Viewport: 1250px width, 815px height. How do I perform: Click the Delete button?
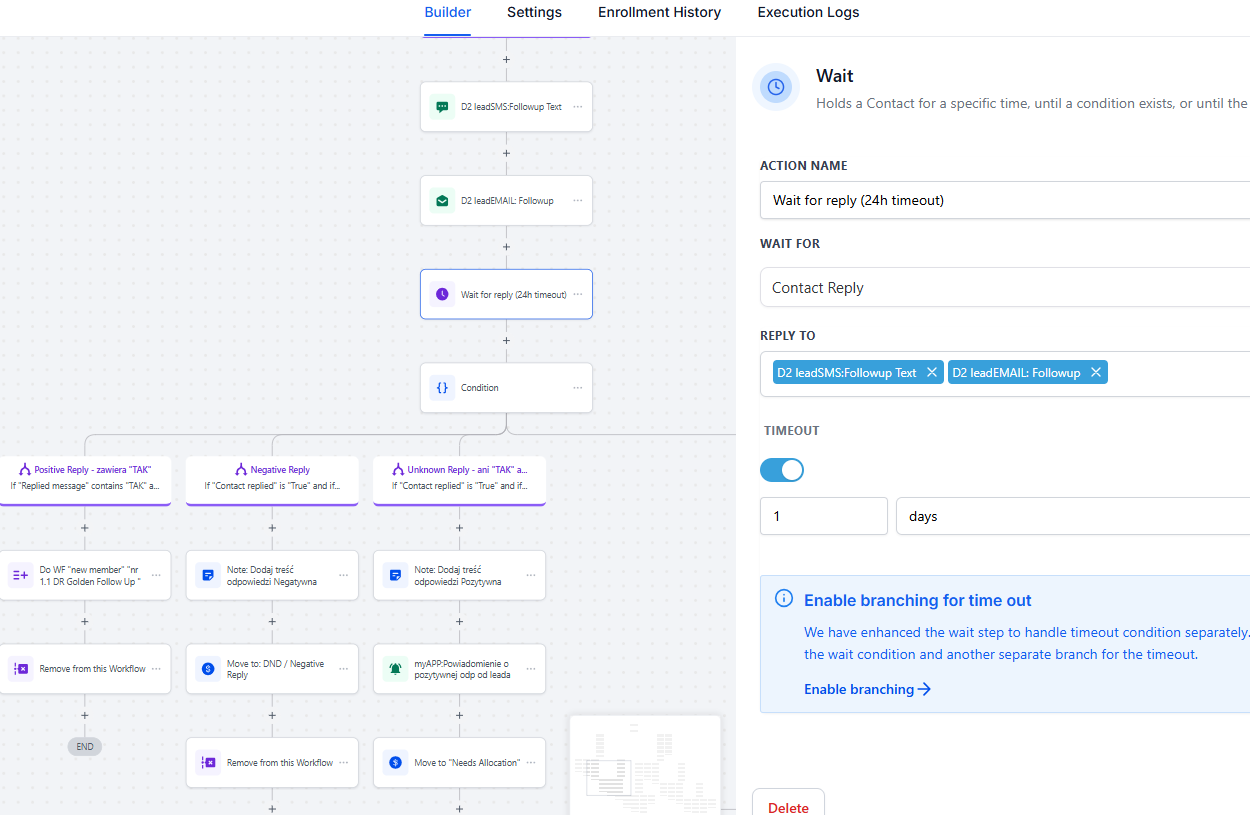click(788, 807)
